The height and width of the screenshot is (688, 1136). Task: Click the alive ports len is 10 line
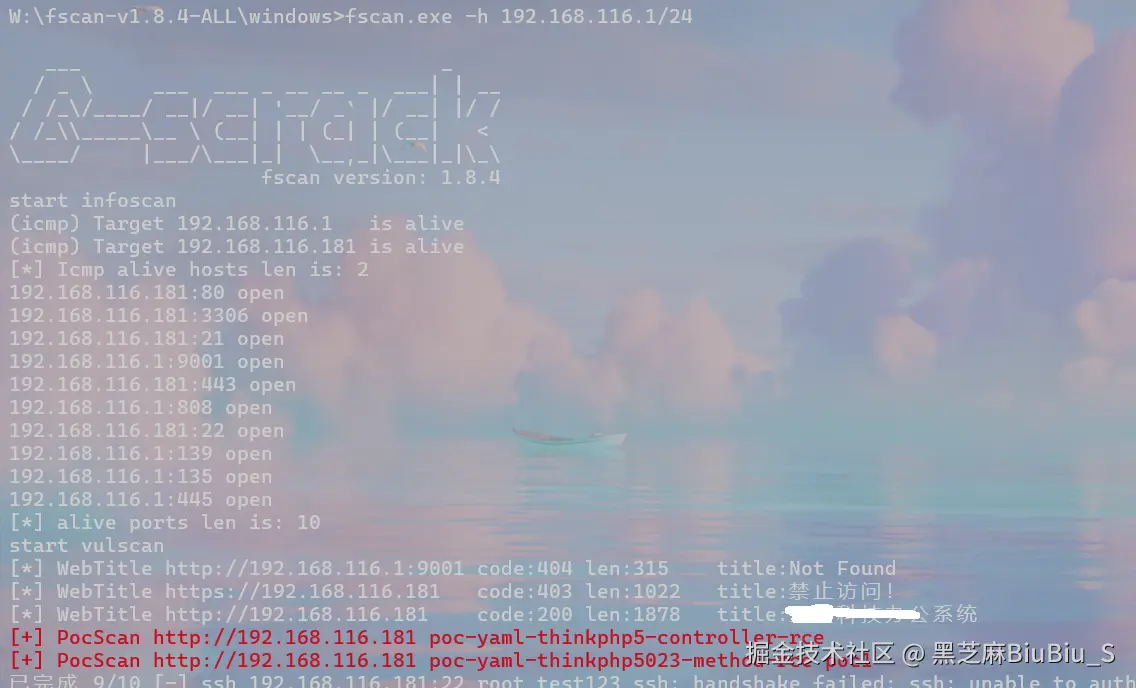click(164, 523)
